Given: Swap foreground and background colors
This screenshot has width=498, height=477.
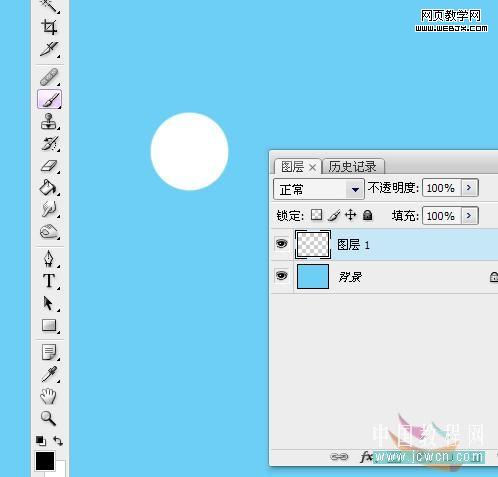Looking at the screenshot, I should click(58, 441).
